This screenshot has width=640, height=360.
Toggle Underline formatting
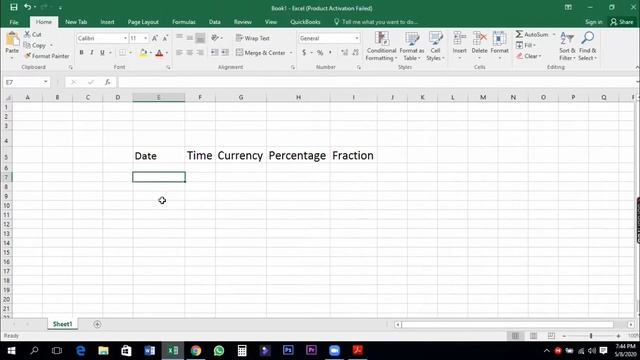102,53
